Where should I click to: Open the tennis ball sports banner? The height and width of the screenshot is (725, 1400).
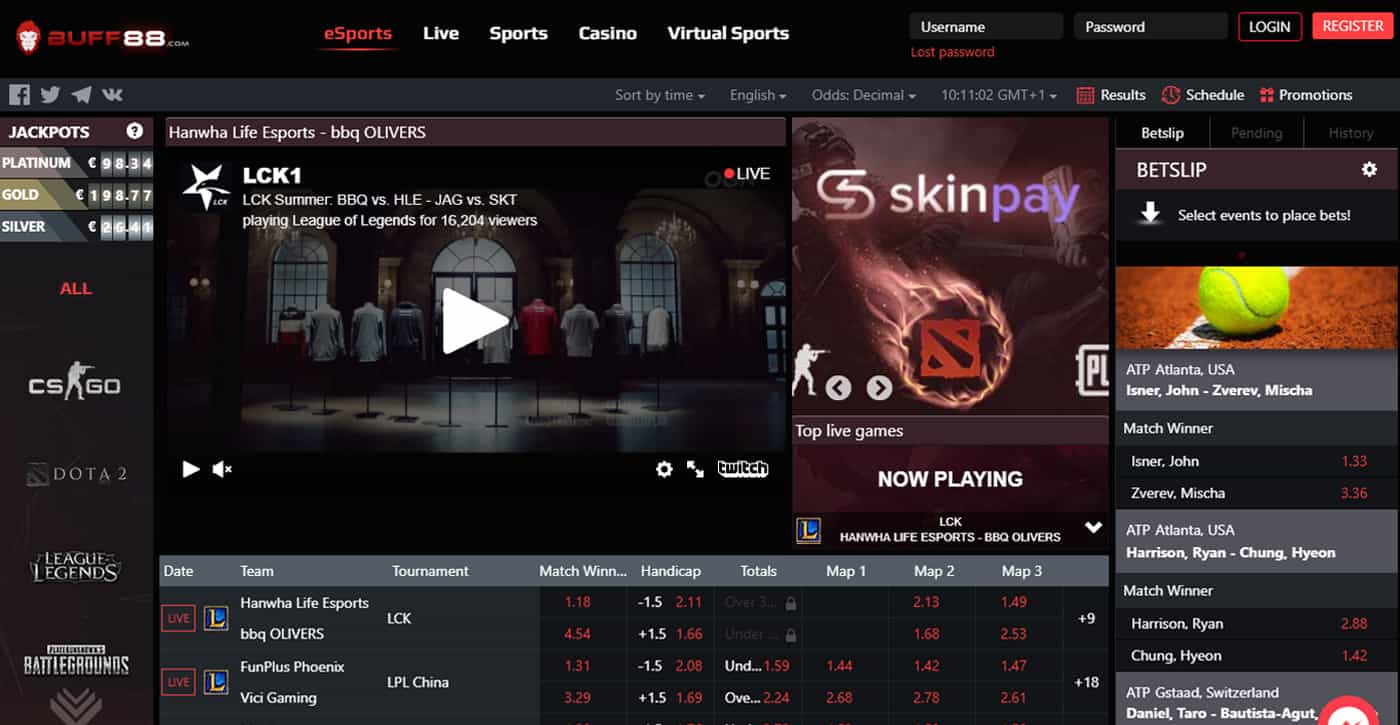tap(1257, 308)
